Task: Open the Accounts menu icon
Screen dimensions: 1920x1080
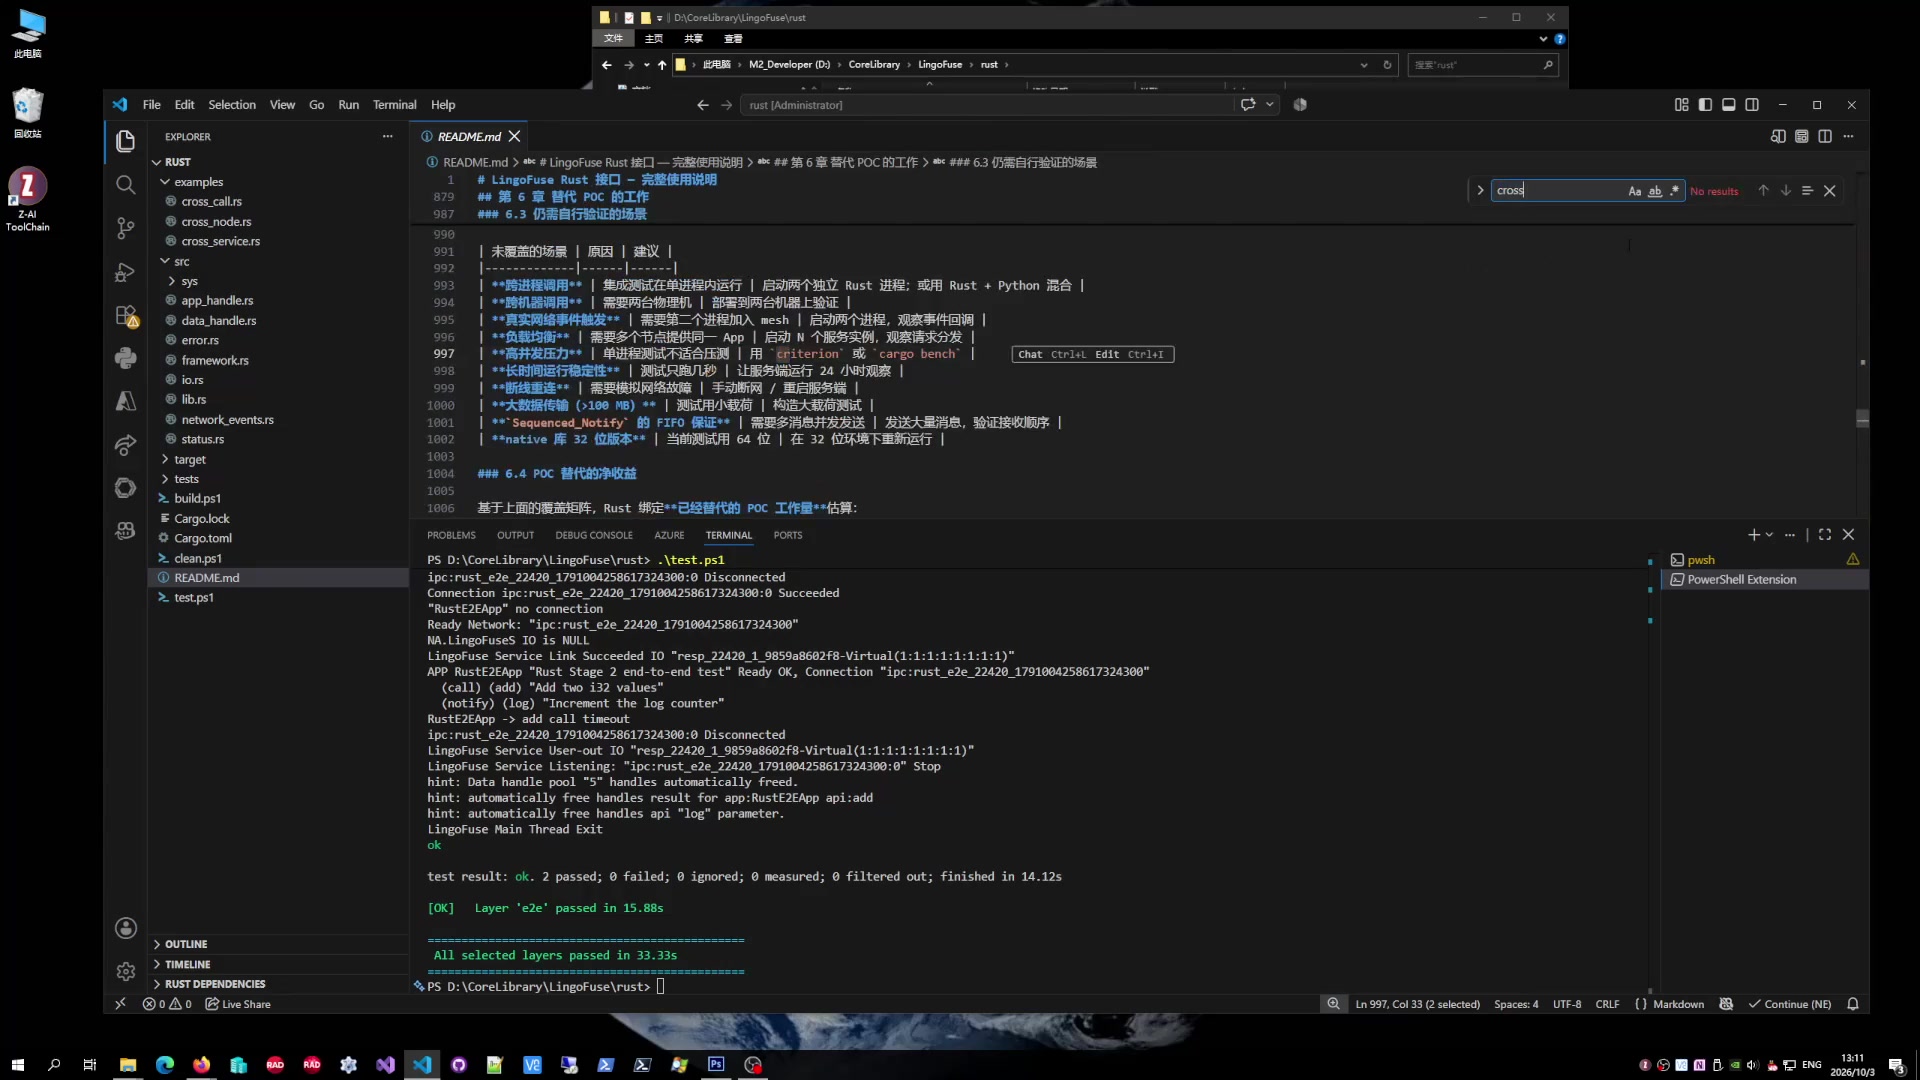Action: tap(125, 928)
